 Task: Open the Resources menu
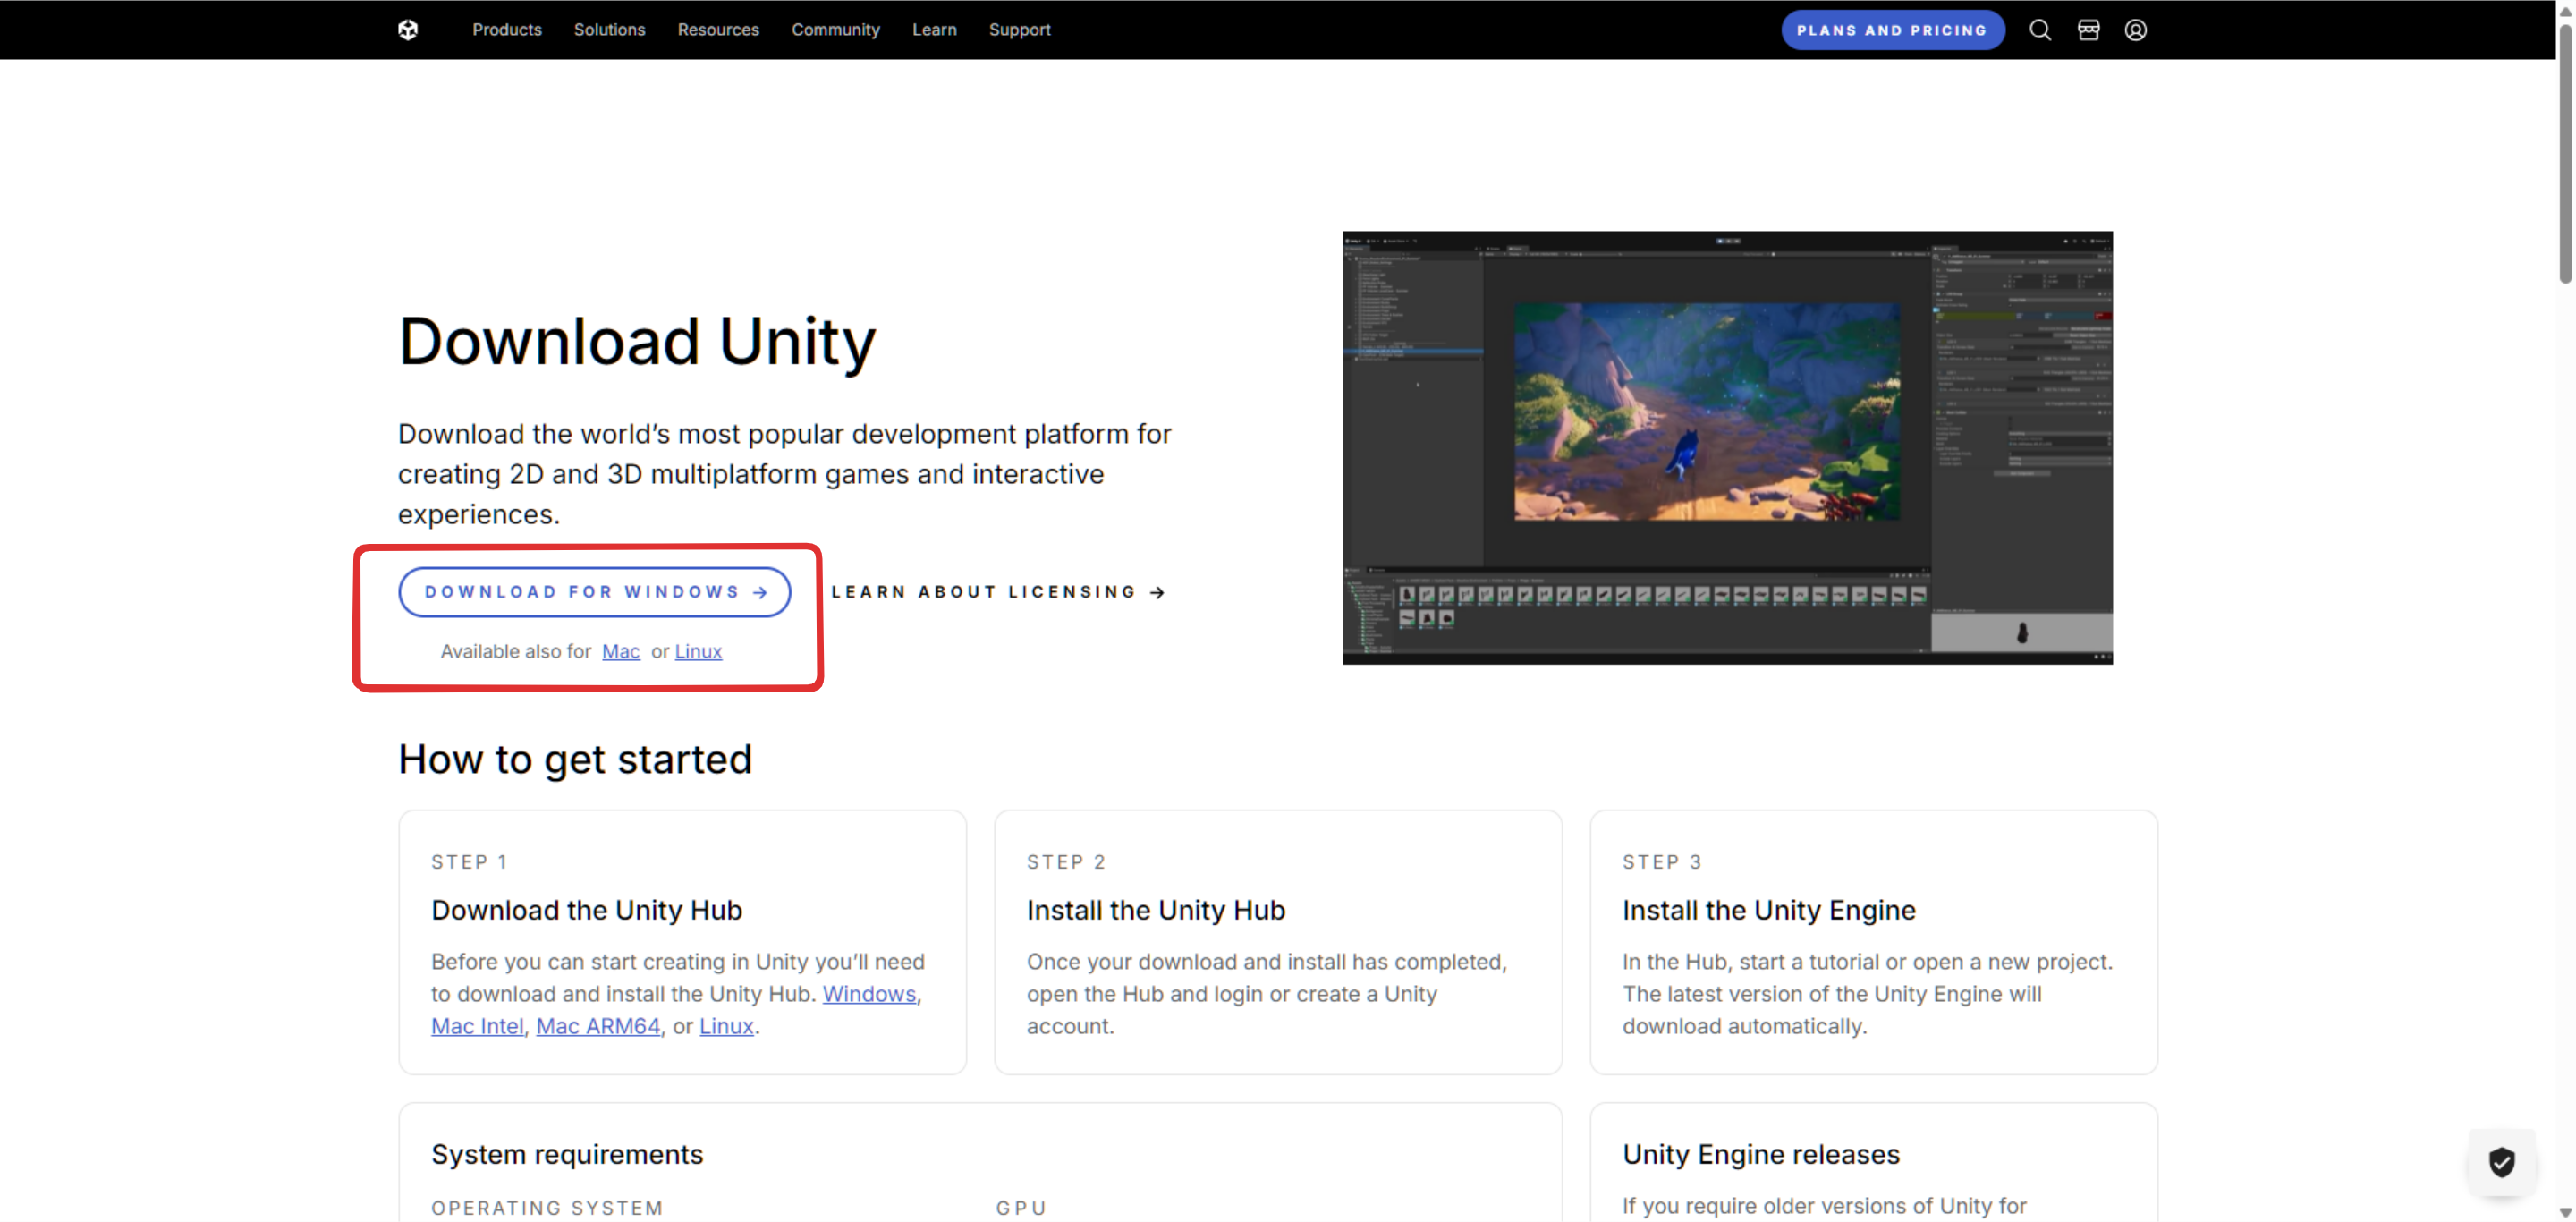(x=718, y=29)
